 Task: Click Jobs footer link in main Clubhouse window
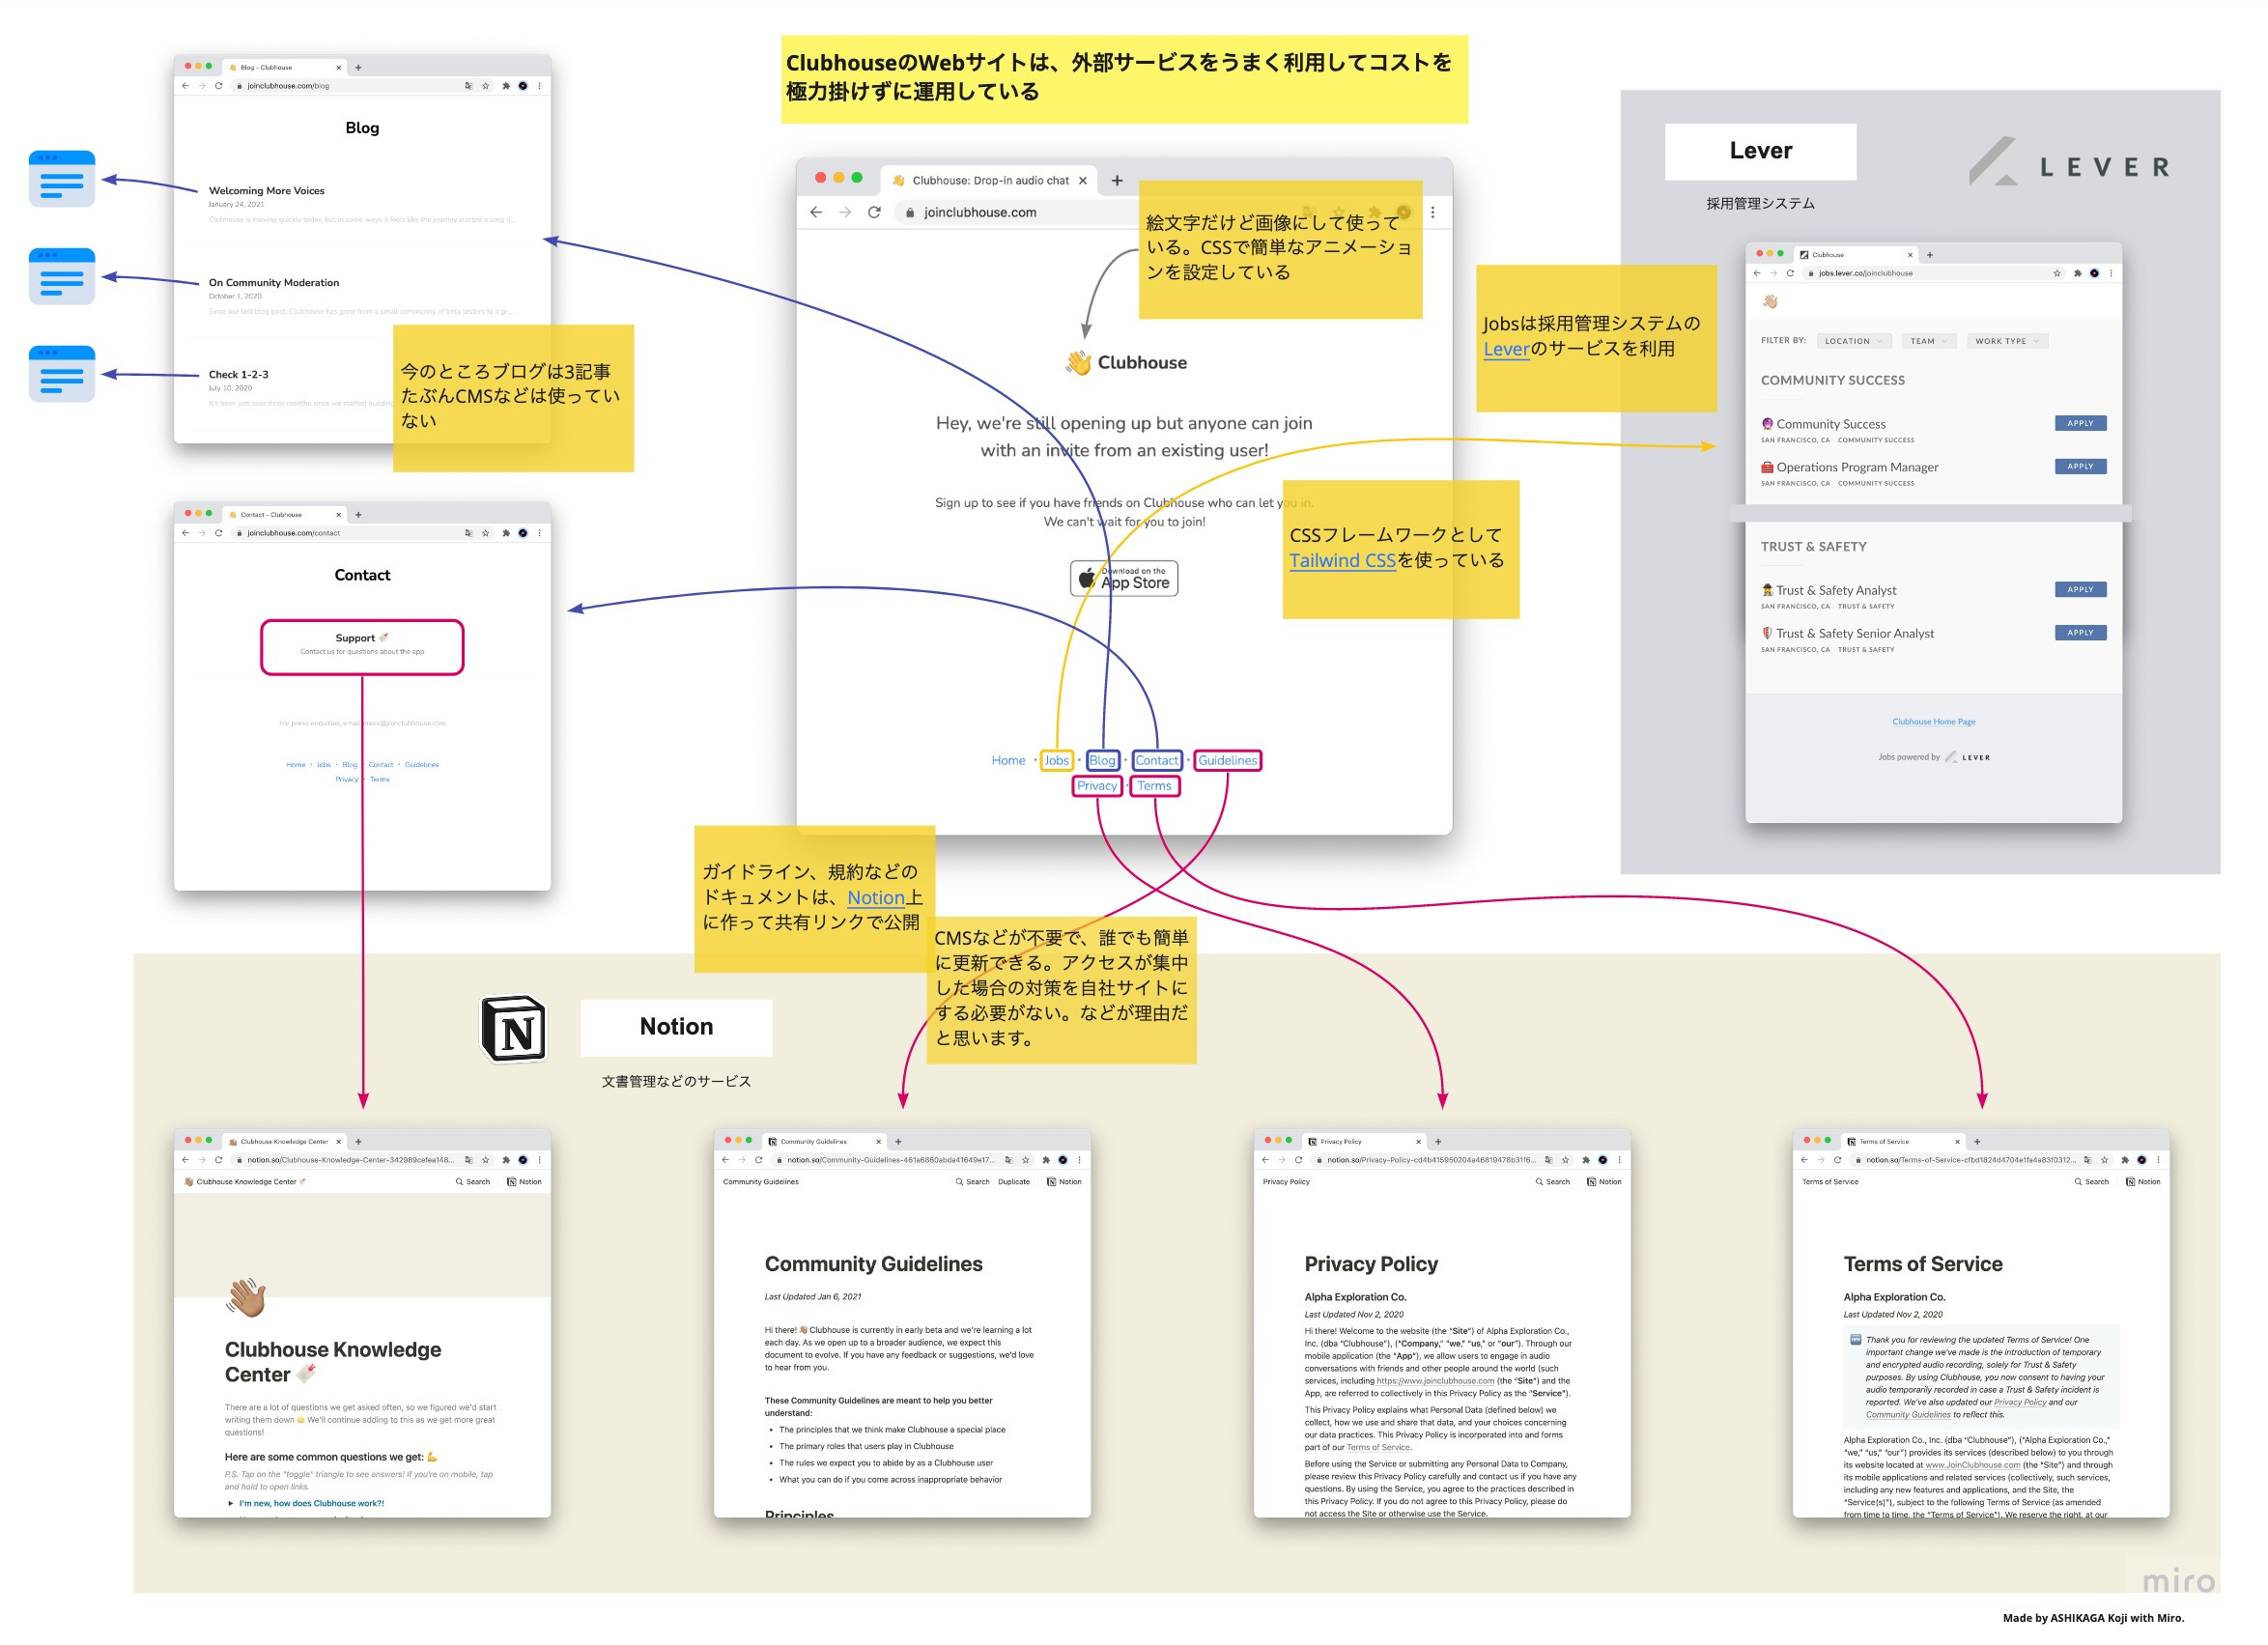pyautogui.click(x=1056, y=760)
